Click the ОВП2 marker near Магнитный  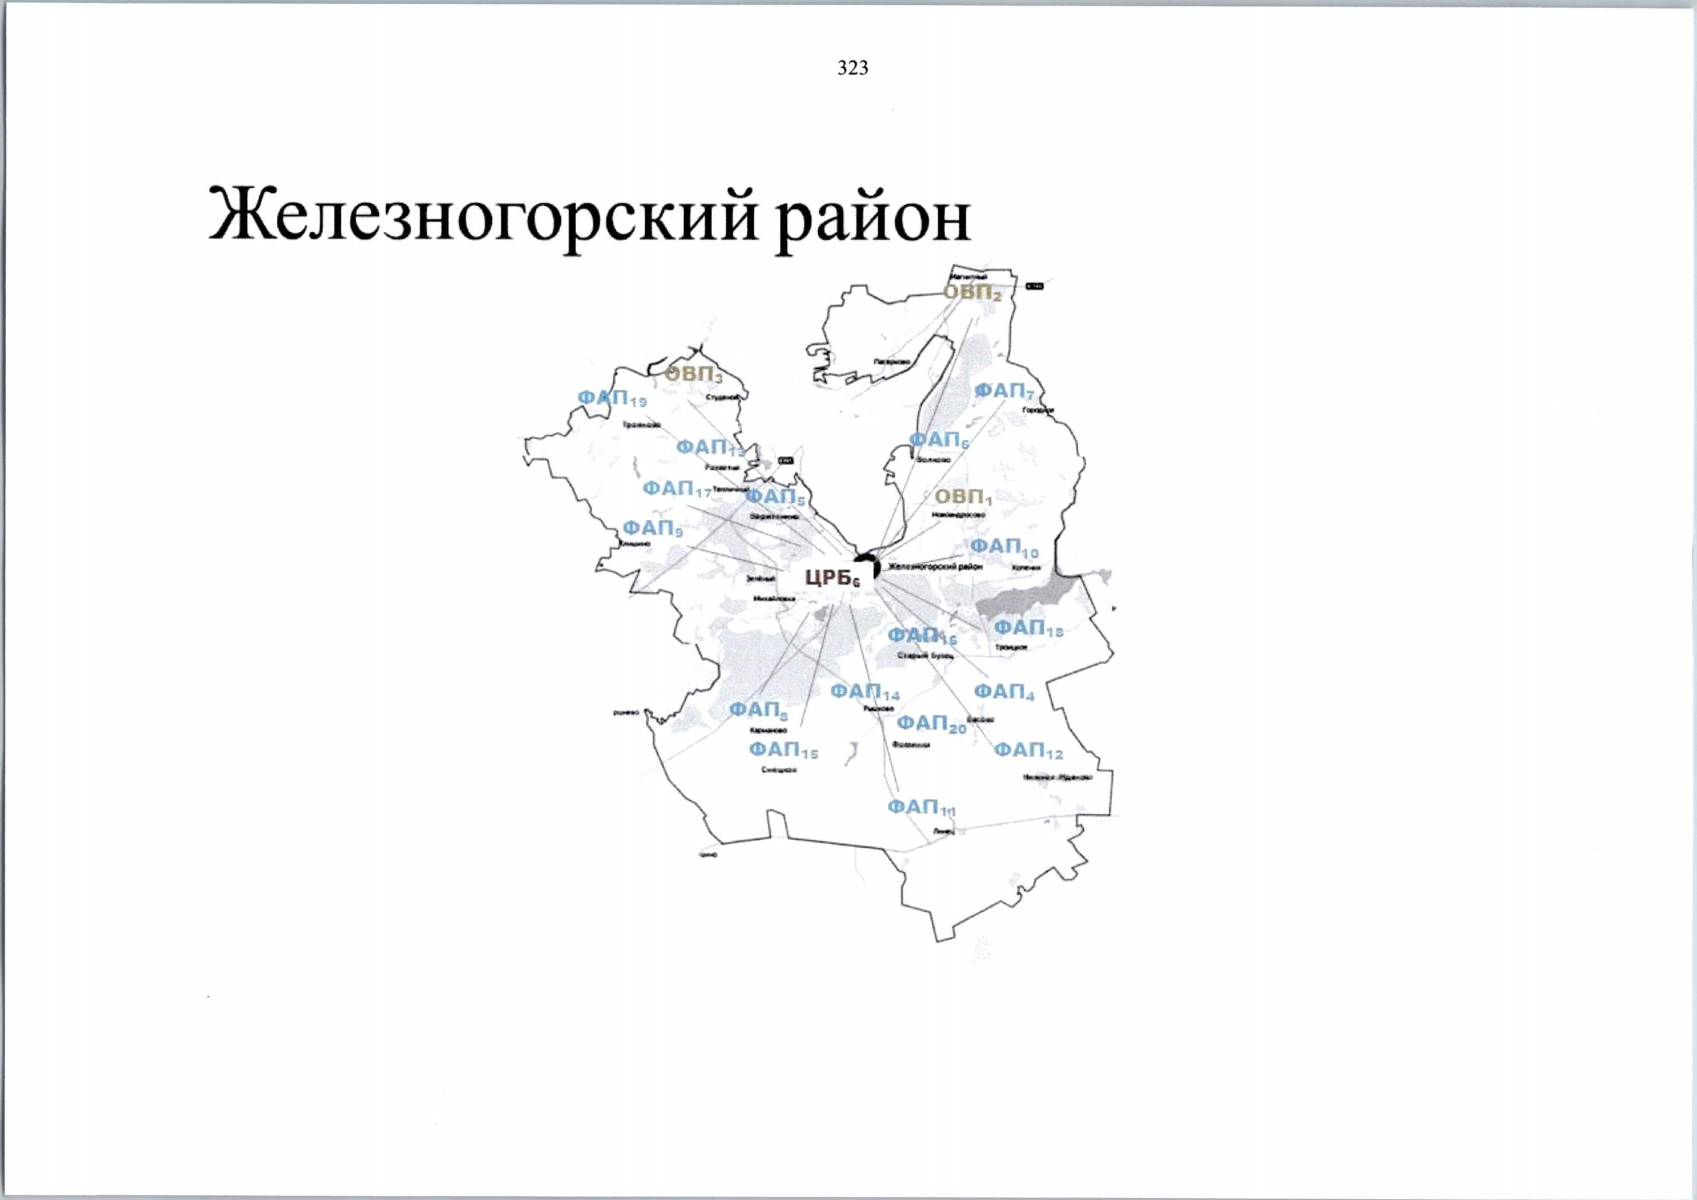(x=972, y=294)
